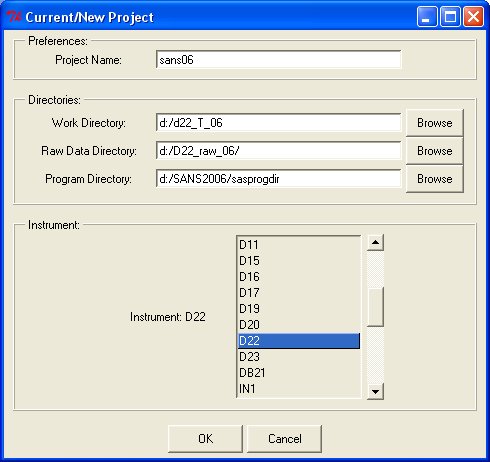Click into the Work Directory text field
Viewport: 490px width, 462px height.
click(279, 123)
